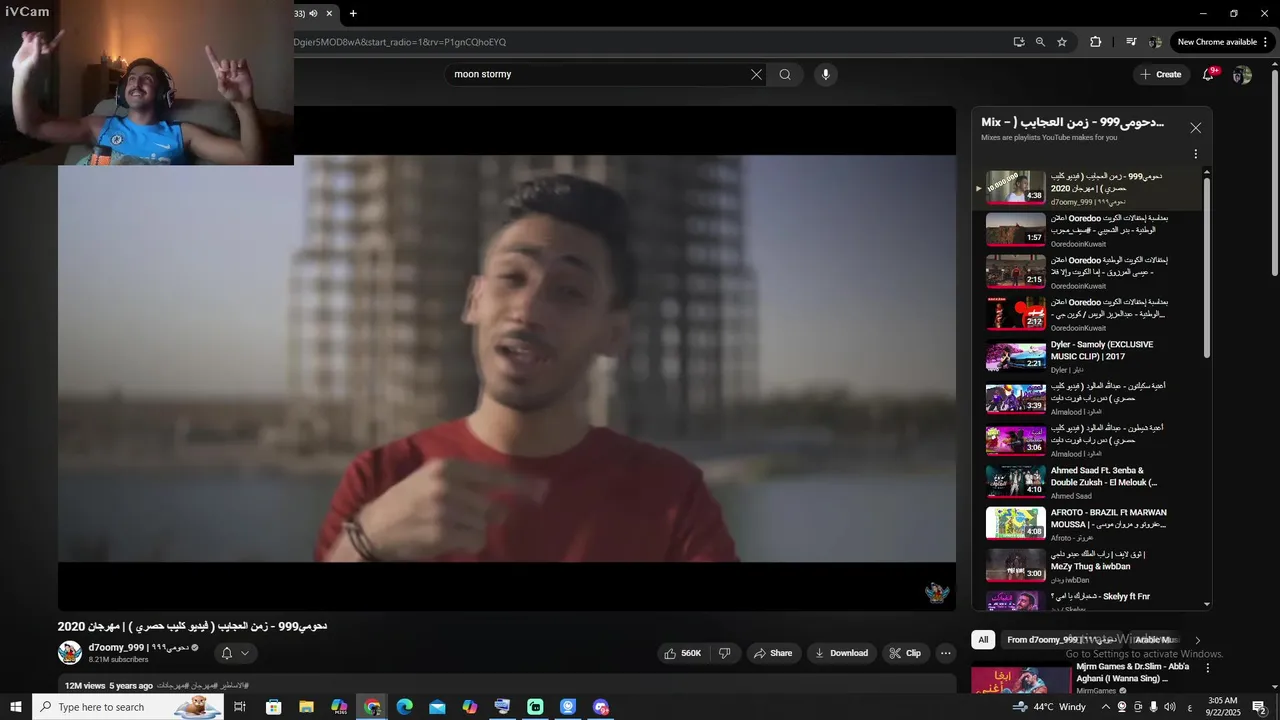Viewport: 1280px width, 720px height.
Task: Select the 'All' filter chip
Action: 983,640
